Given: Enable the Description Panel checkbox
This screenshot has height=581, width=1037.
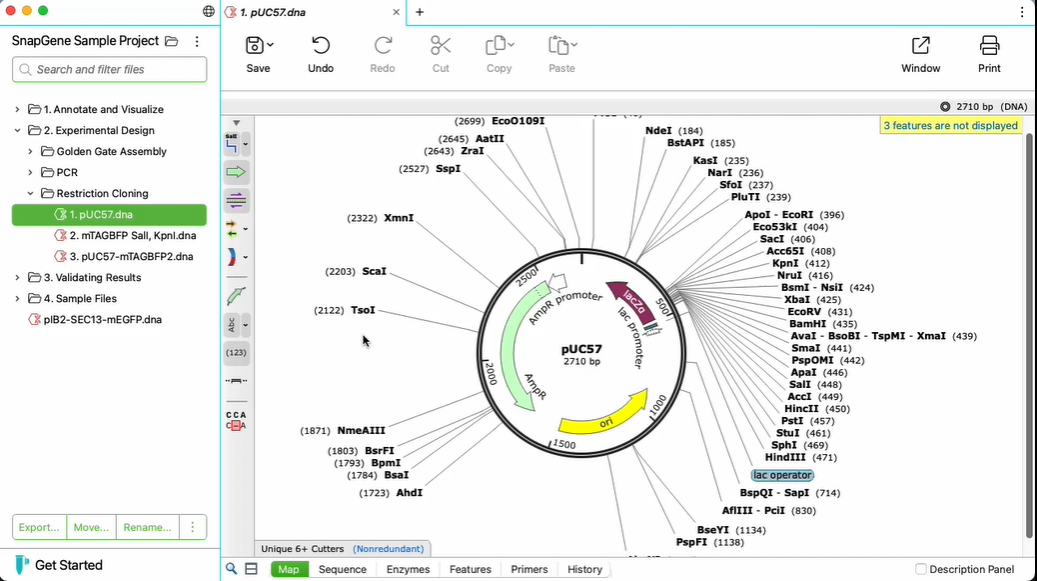Looking at the screenshot, I should pyautogui.click(x=921, y=569).
